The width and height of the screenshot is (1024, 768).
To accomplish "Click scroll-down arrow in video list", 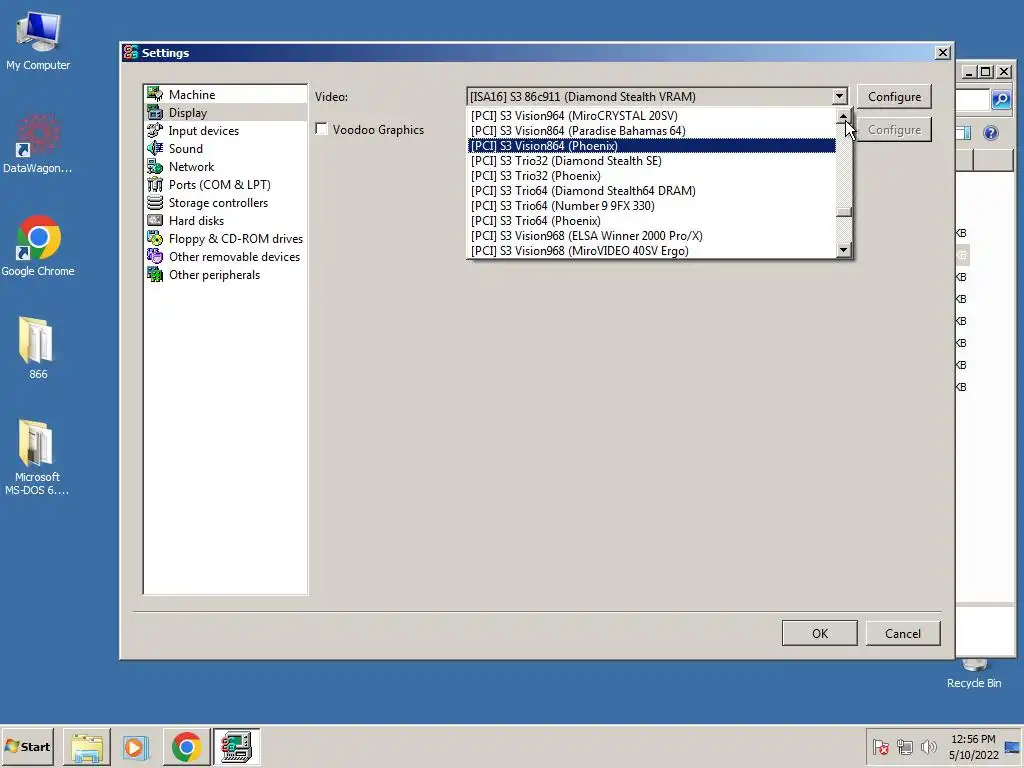I will tap(844, 250).
